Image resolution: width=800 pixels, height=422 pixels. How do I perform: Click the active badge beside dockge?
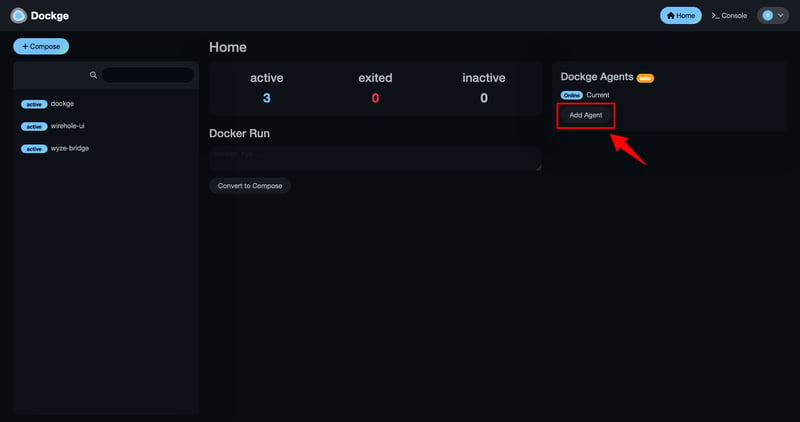point(34,104)
